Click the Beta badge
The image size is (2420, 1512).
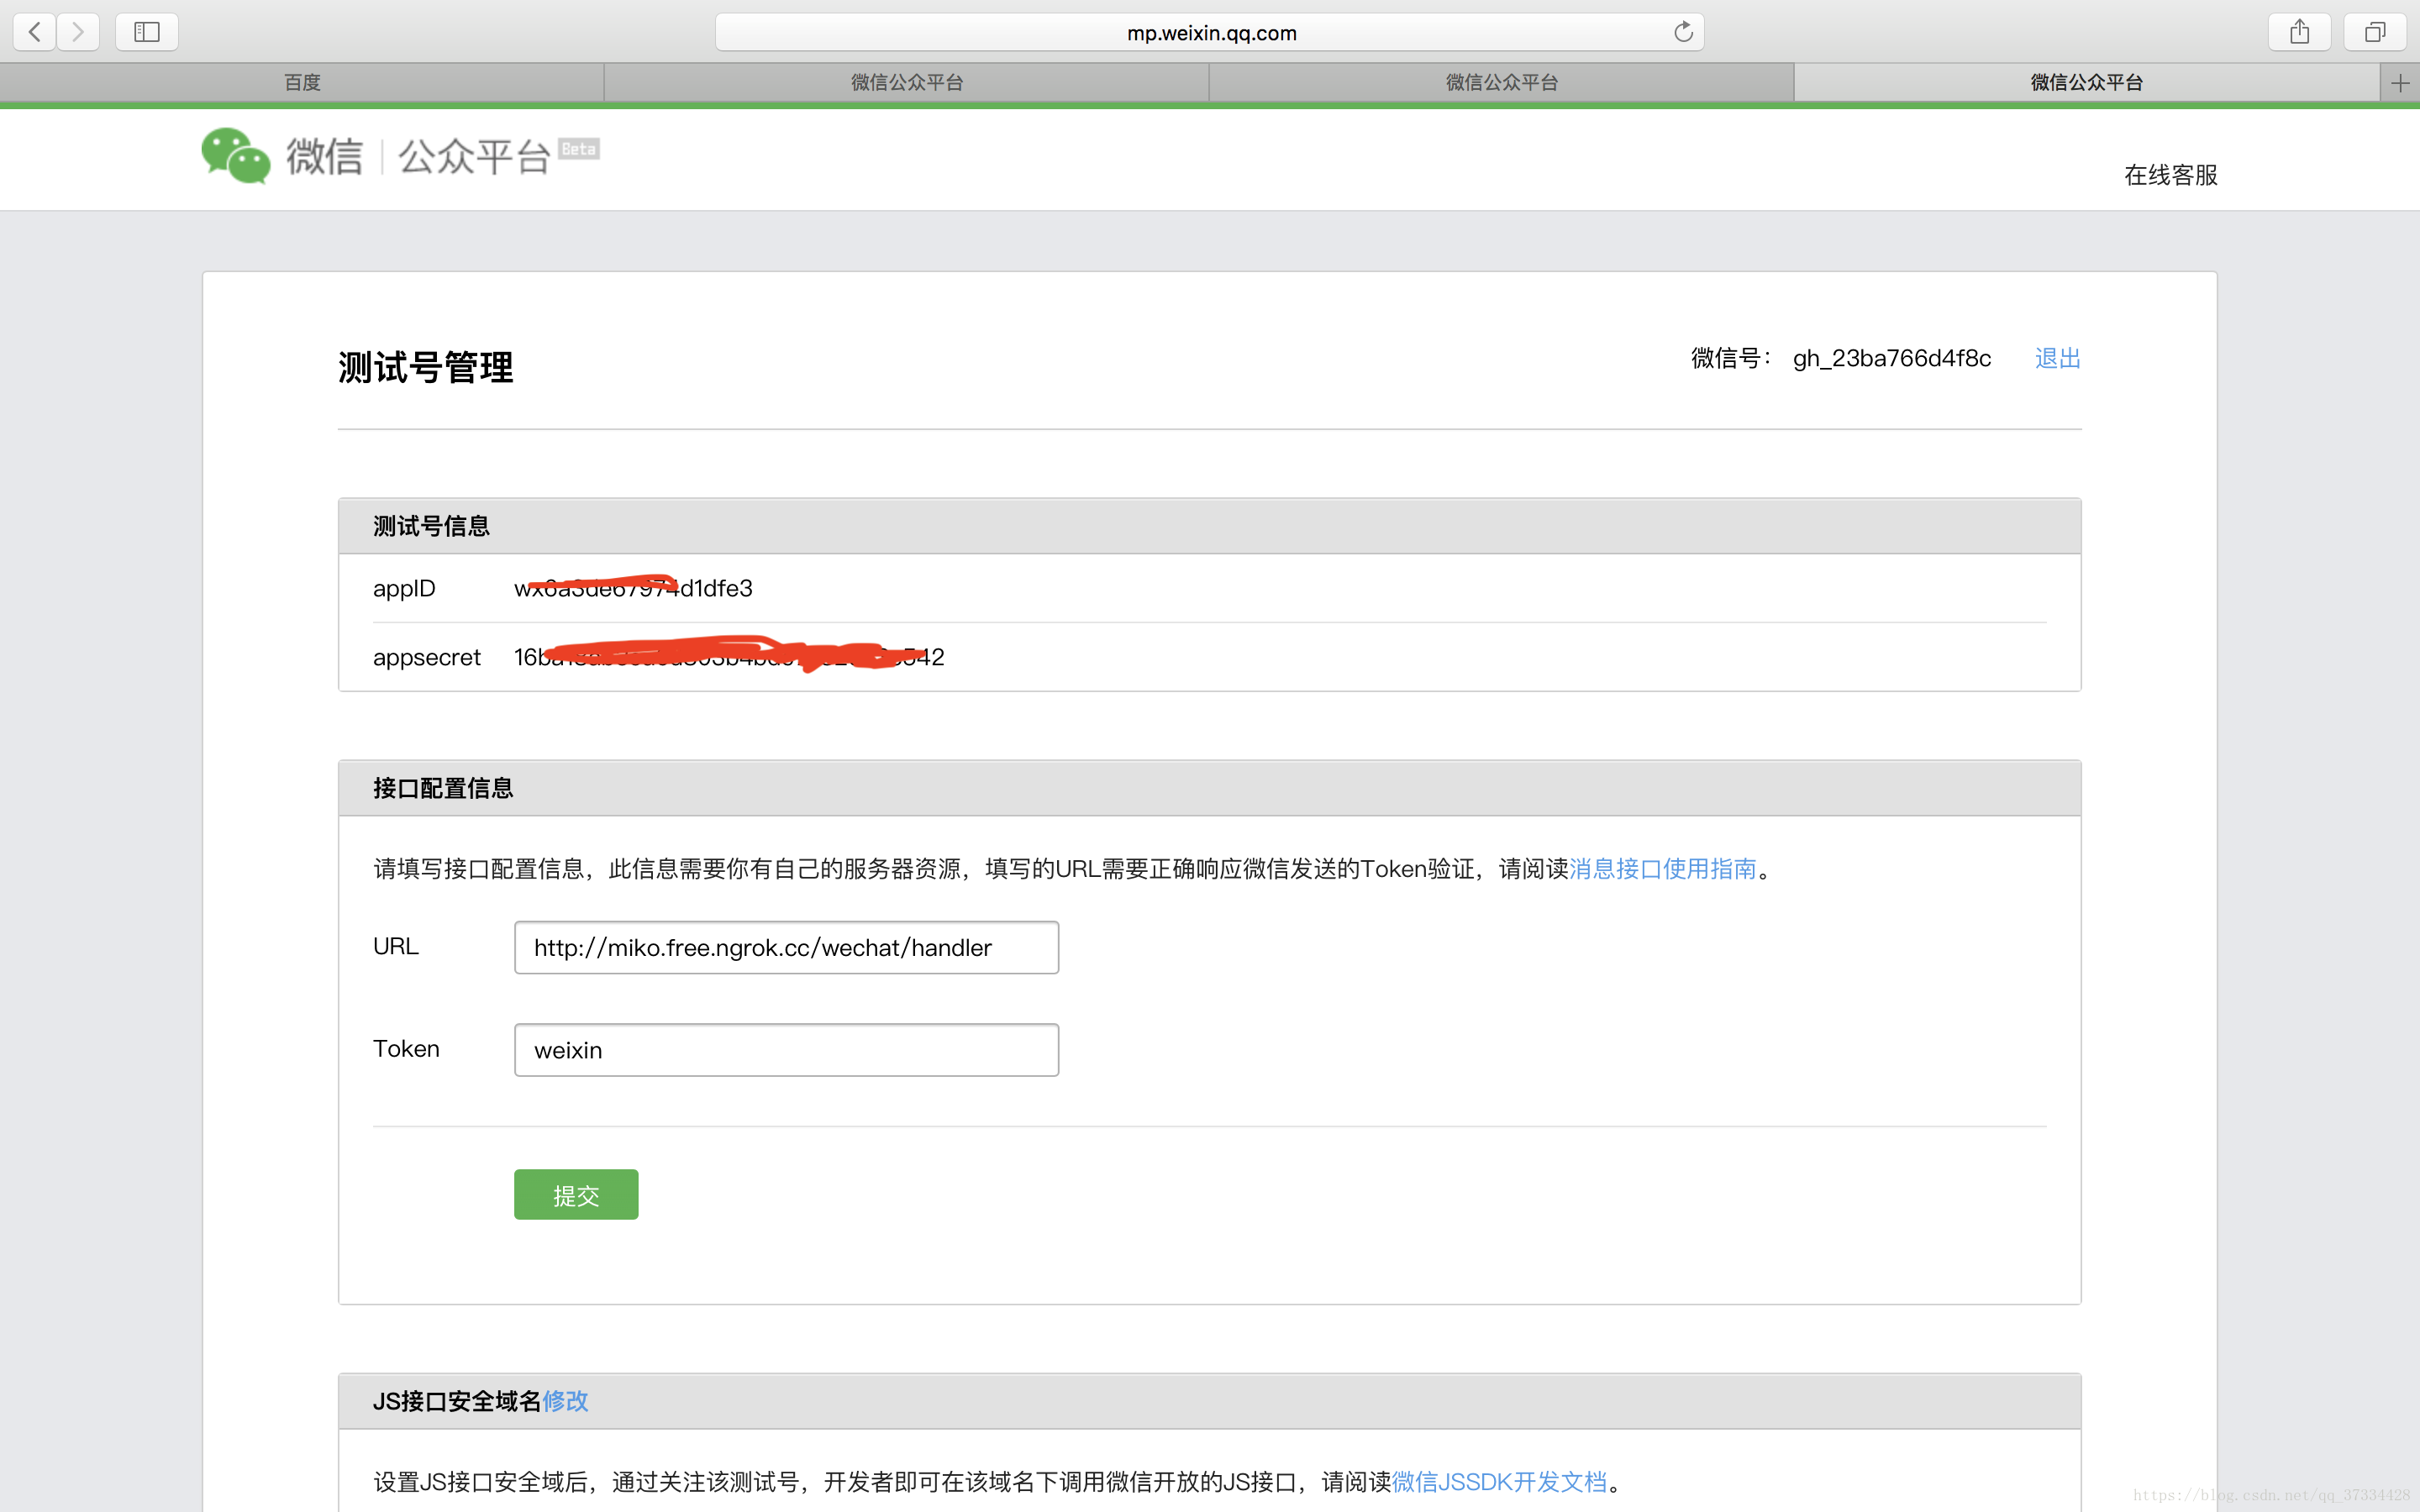(578, 149)
